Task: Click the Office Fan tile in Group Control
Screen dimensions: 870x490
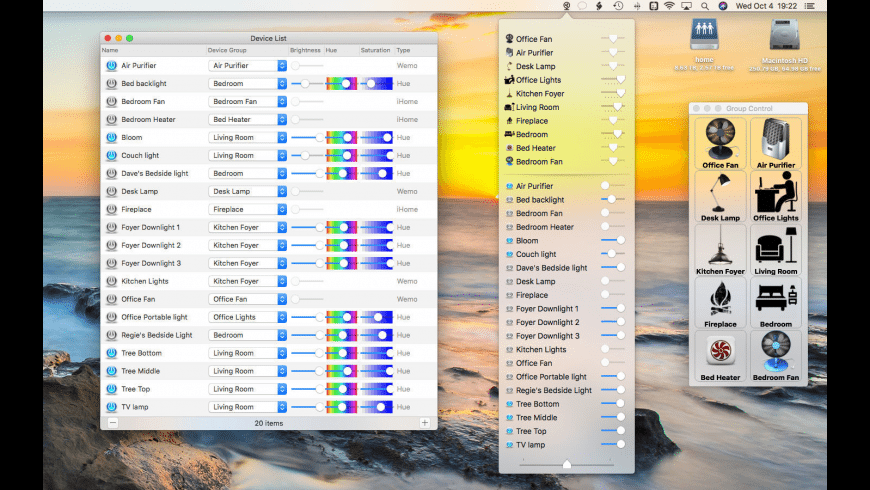Action: [x=720, y=144]
